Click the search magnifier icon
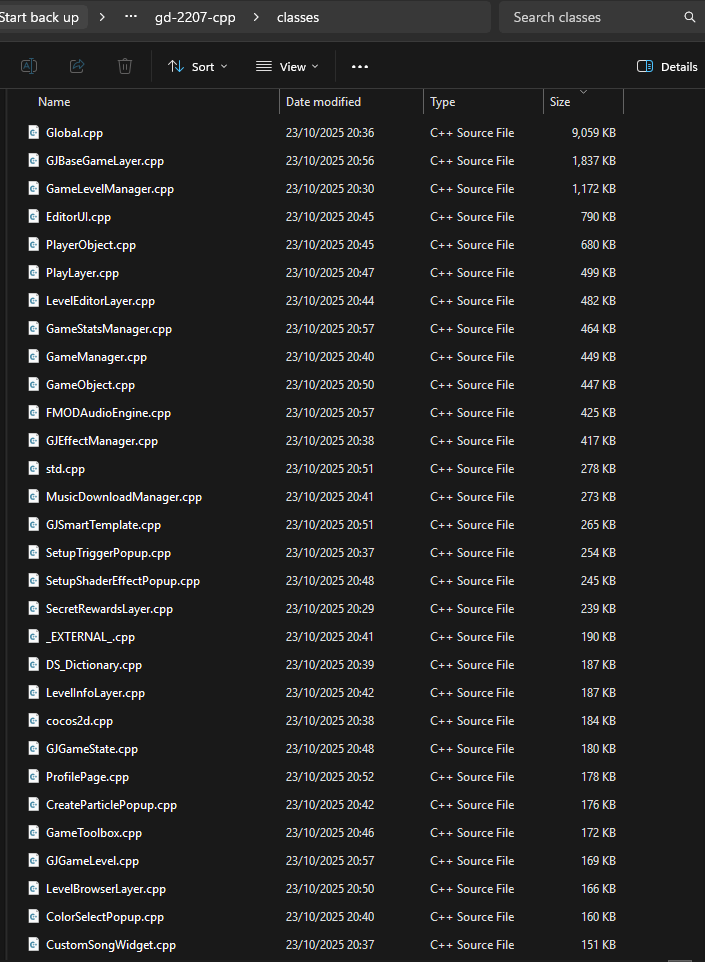The height and width of the screenshot is (962, 705). click(x=690, y=17)
